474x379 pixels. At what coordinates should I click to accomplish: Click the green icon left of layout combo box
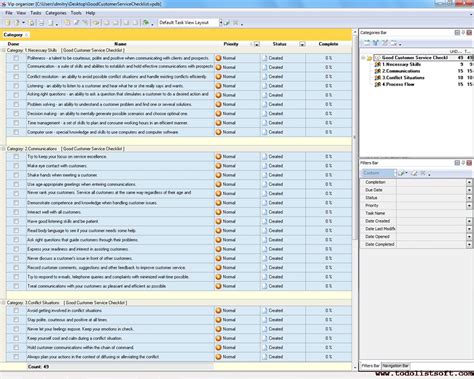click(x=146, y=23)
